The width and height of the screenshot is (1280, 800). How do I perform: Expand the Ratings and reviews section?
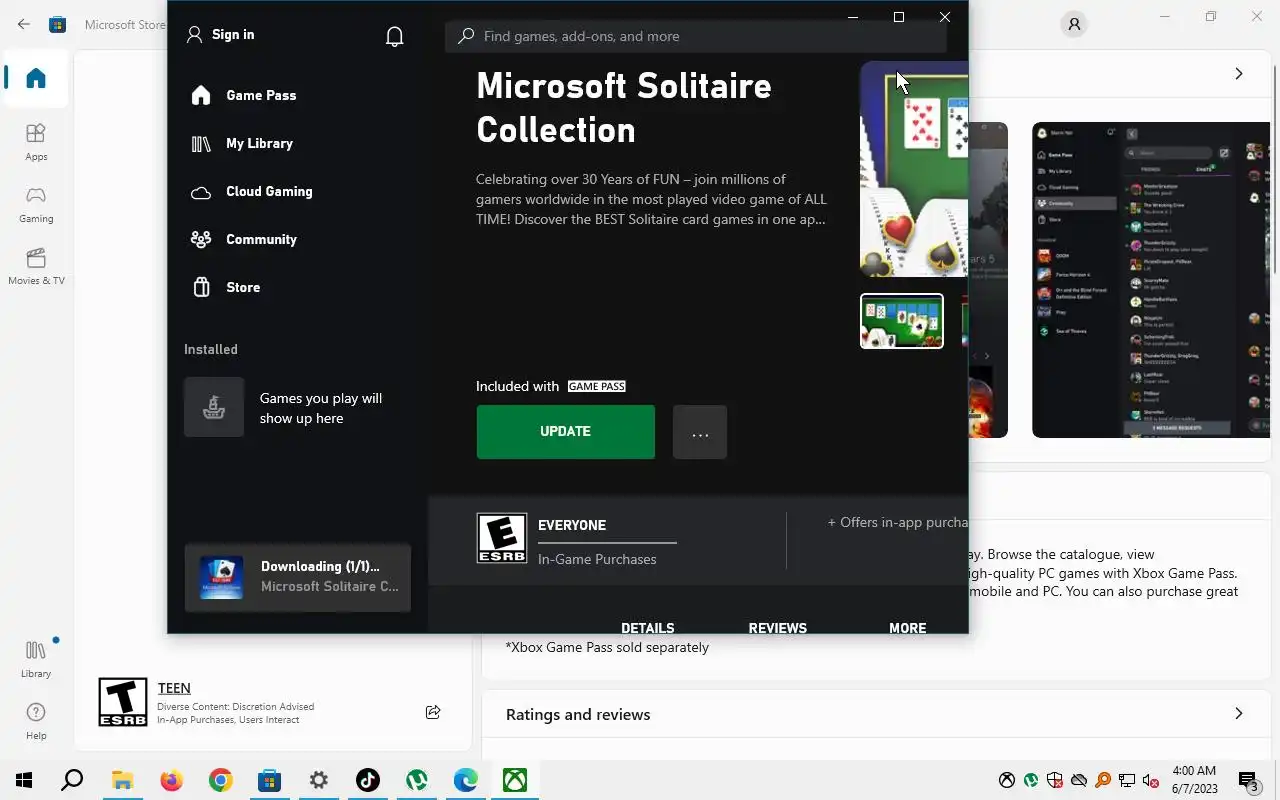(x=1239, y=714)
